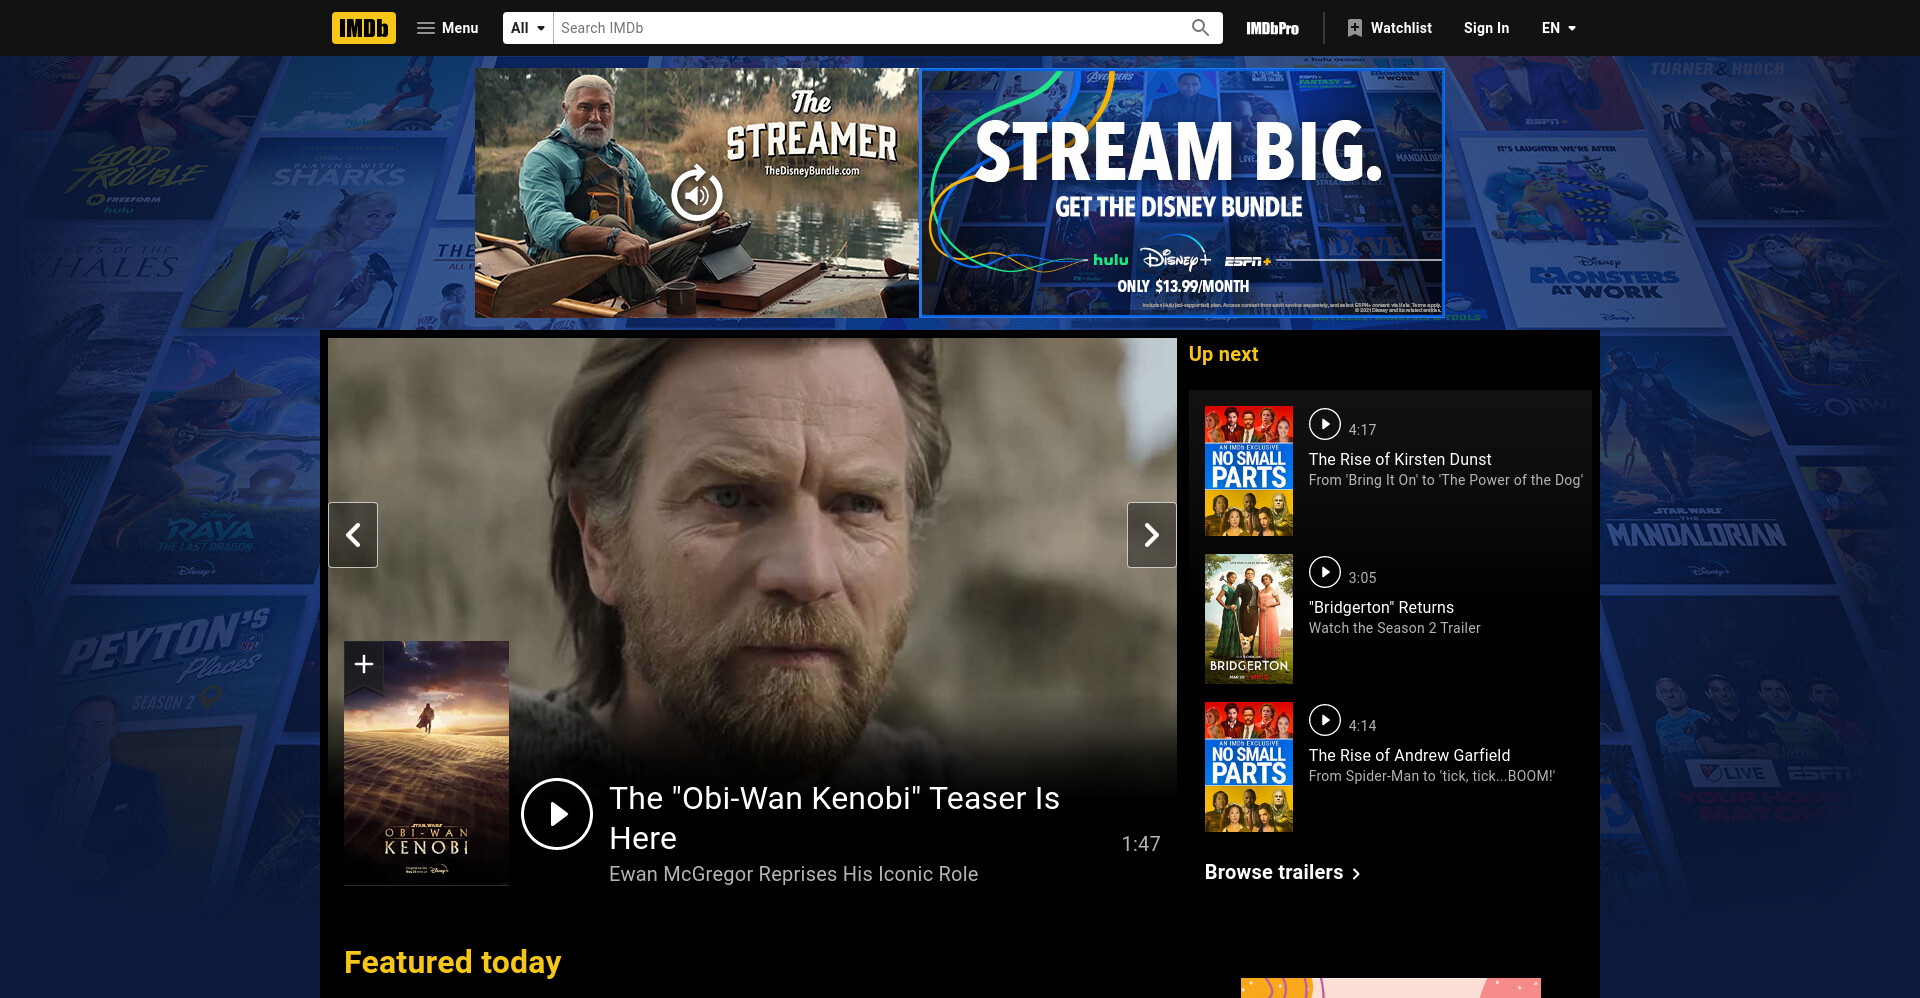Play the Obi-Wan Kenobi teaser

pos(557,814)
